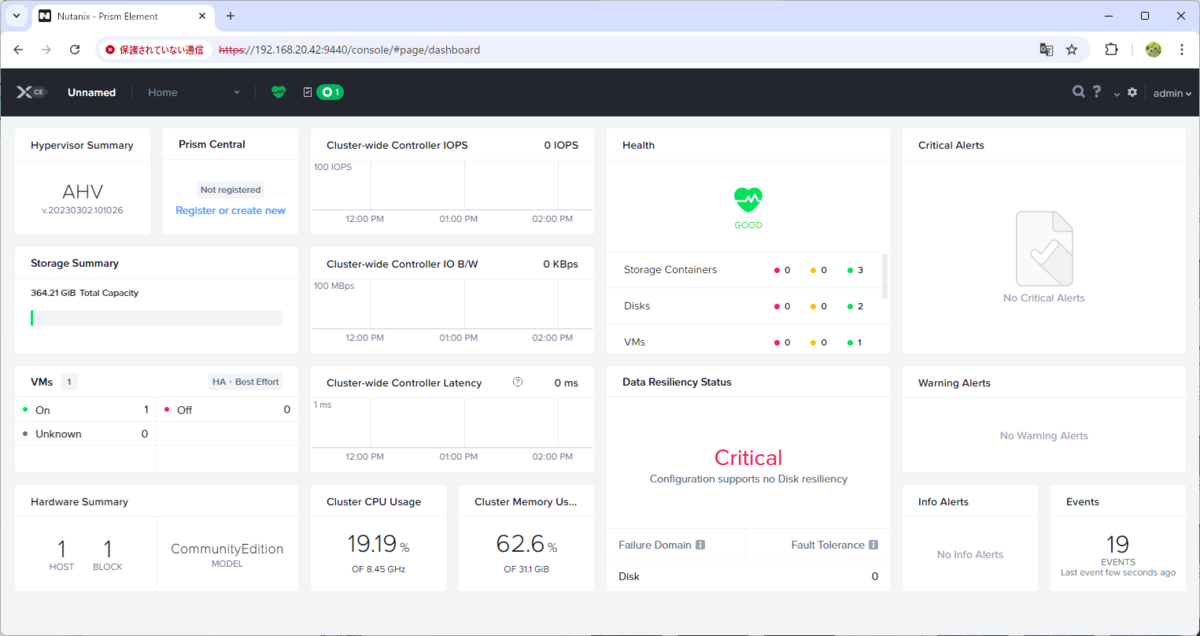The height and width of the screenshot is (636, 1200).
Task: Click the Disk failure domain row
Action: 747,576
